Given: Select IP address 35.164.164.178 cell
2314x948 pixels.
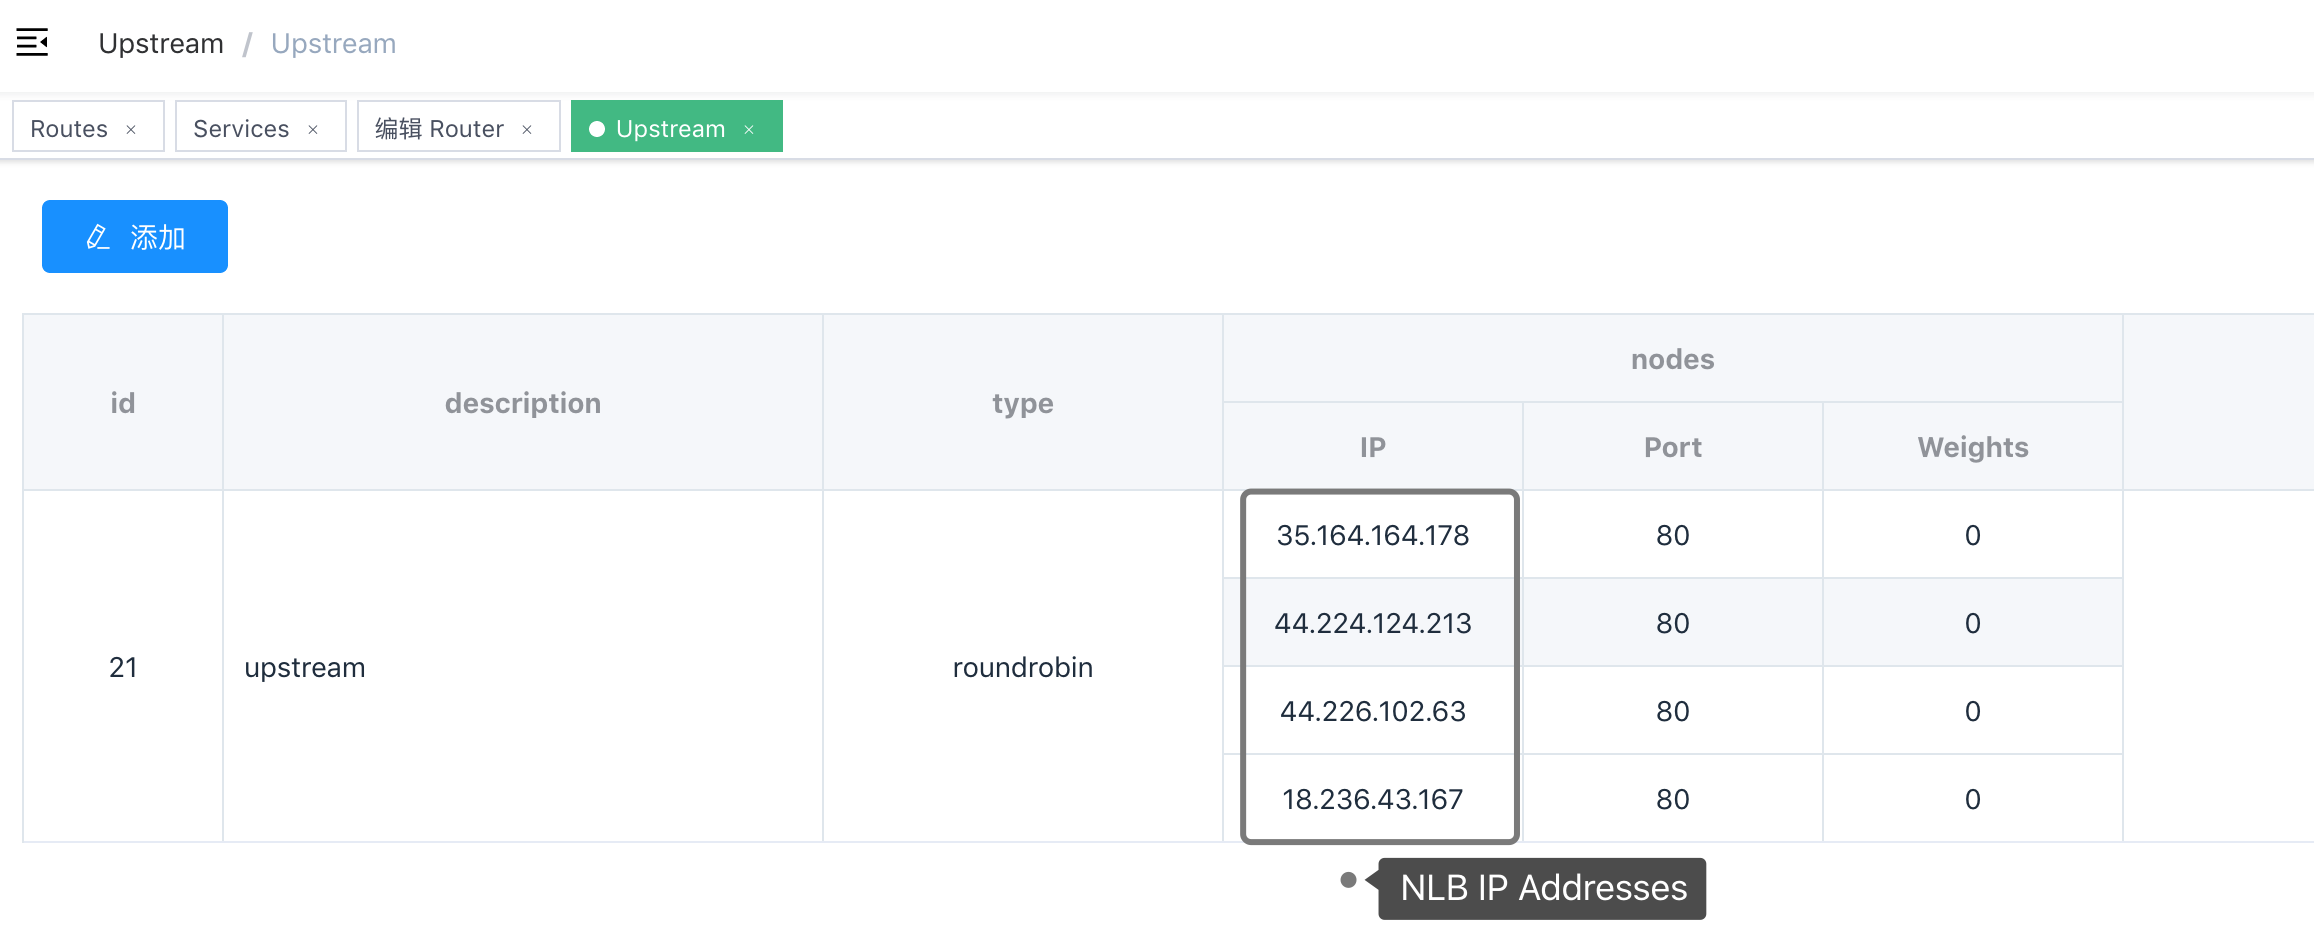Looking at the screenshot, I should click(1372, 535).
